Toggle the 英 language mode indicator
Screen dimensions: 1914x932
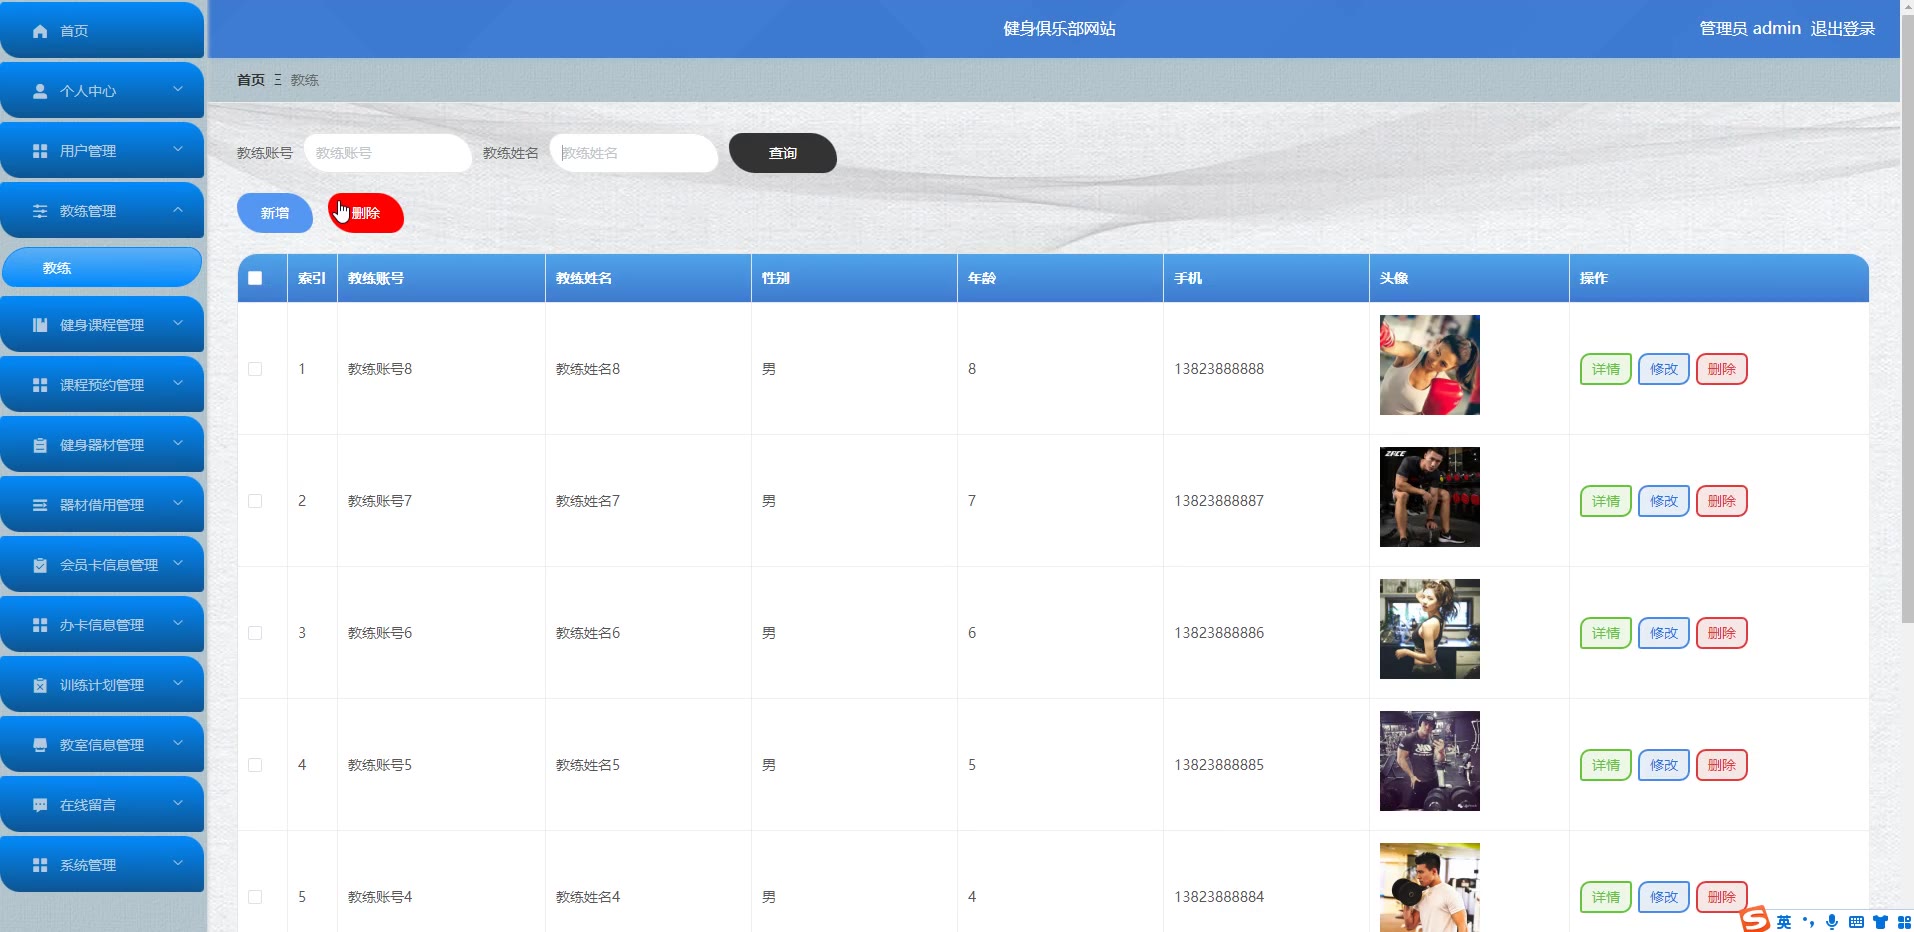click(1784, 922)
